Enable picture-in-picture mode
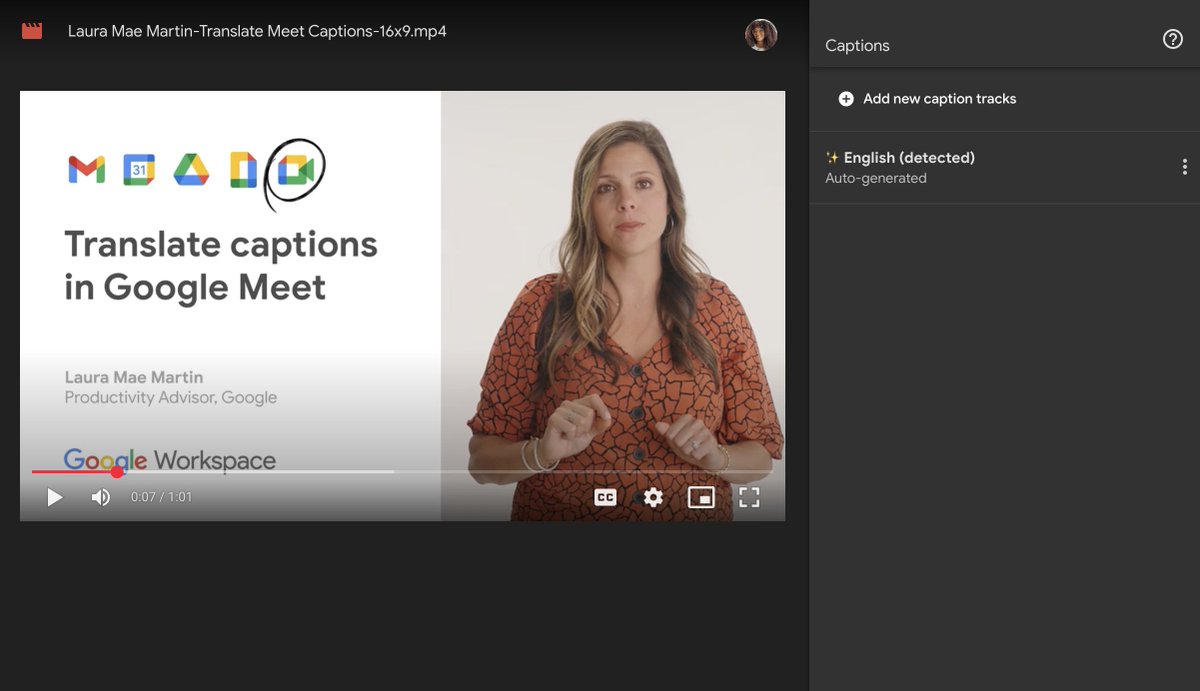 tap(701, 497)
